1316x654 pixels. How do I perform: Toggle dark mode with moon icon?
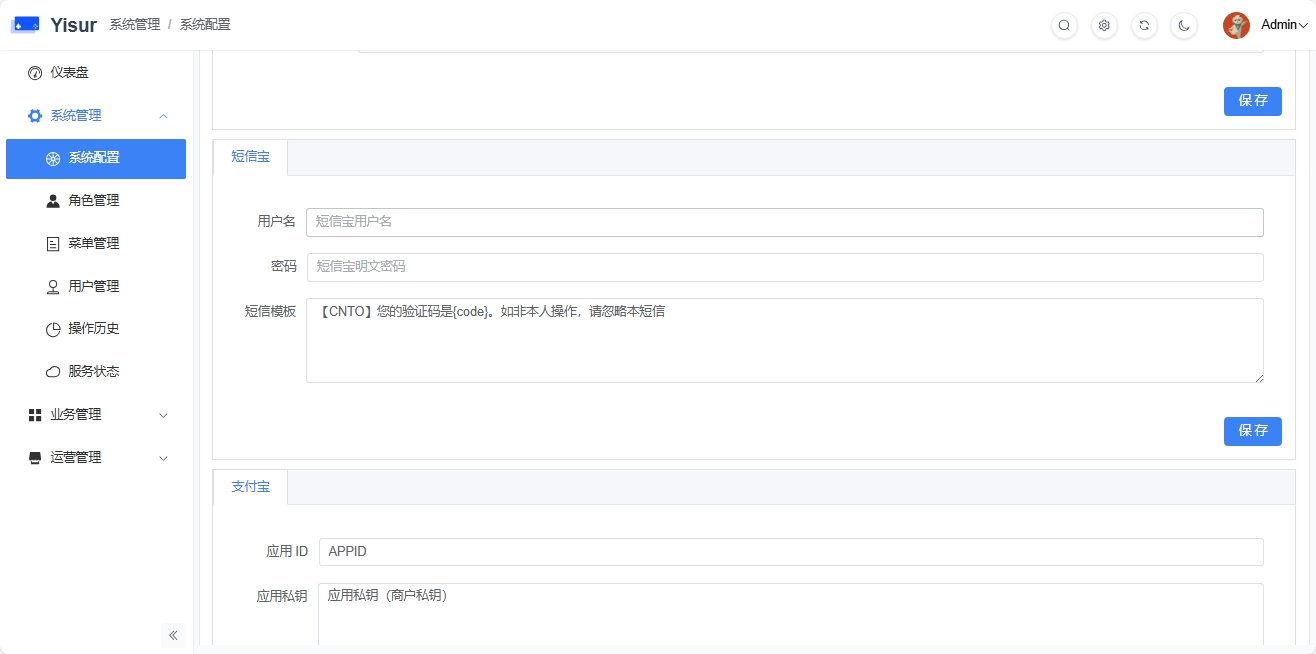(1184, 26)
